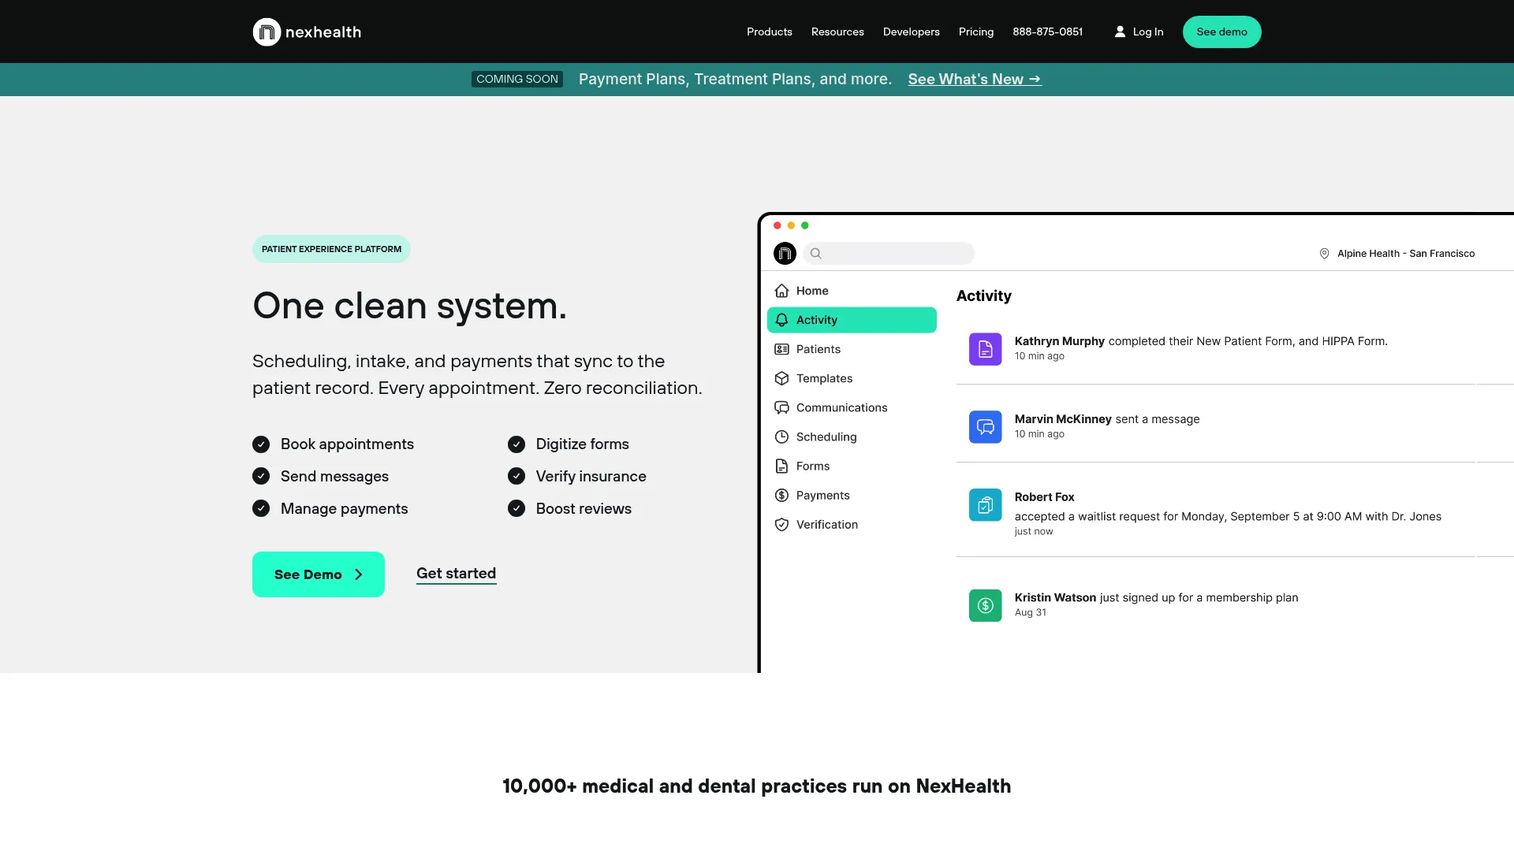The height and width of the screenshot is (851, 1514).
Task: Click the Coming Soon label in banner
Action: click(x=517, y=79)
